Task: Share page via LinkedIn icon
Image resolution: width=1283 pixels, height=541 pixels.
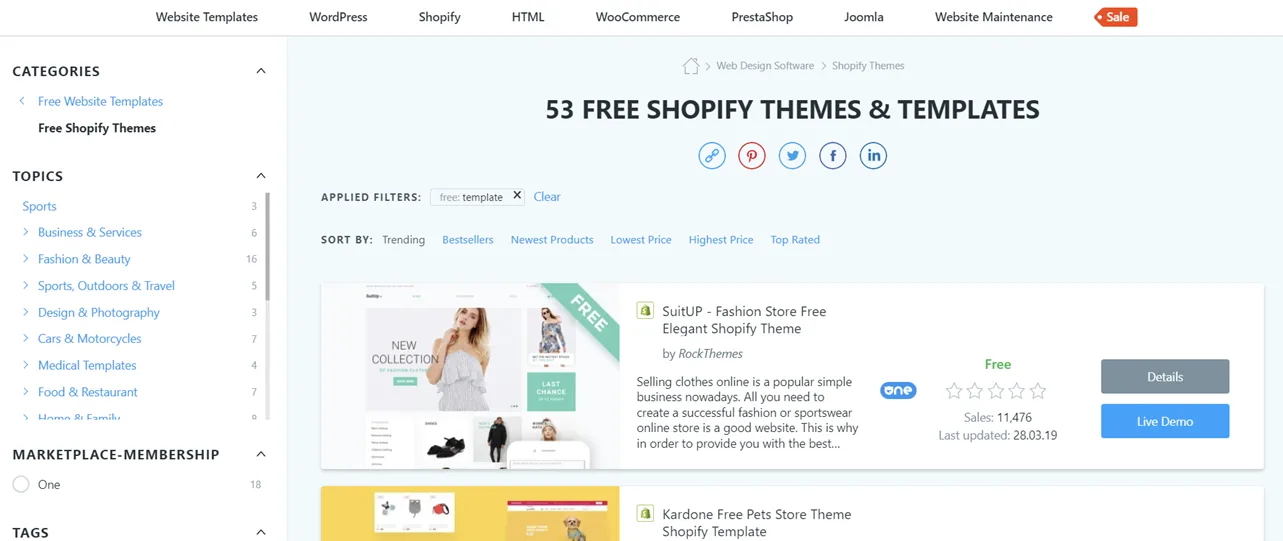Action: 873,155
